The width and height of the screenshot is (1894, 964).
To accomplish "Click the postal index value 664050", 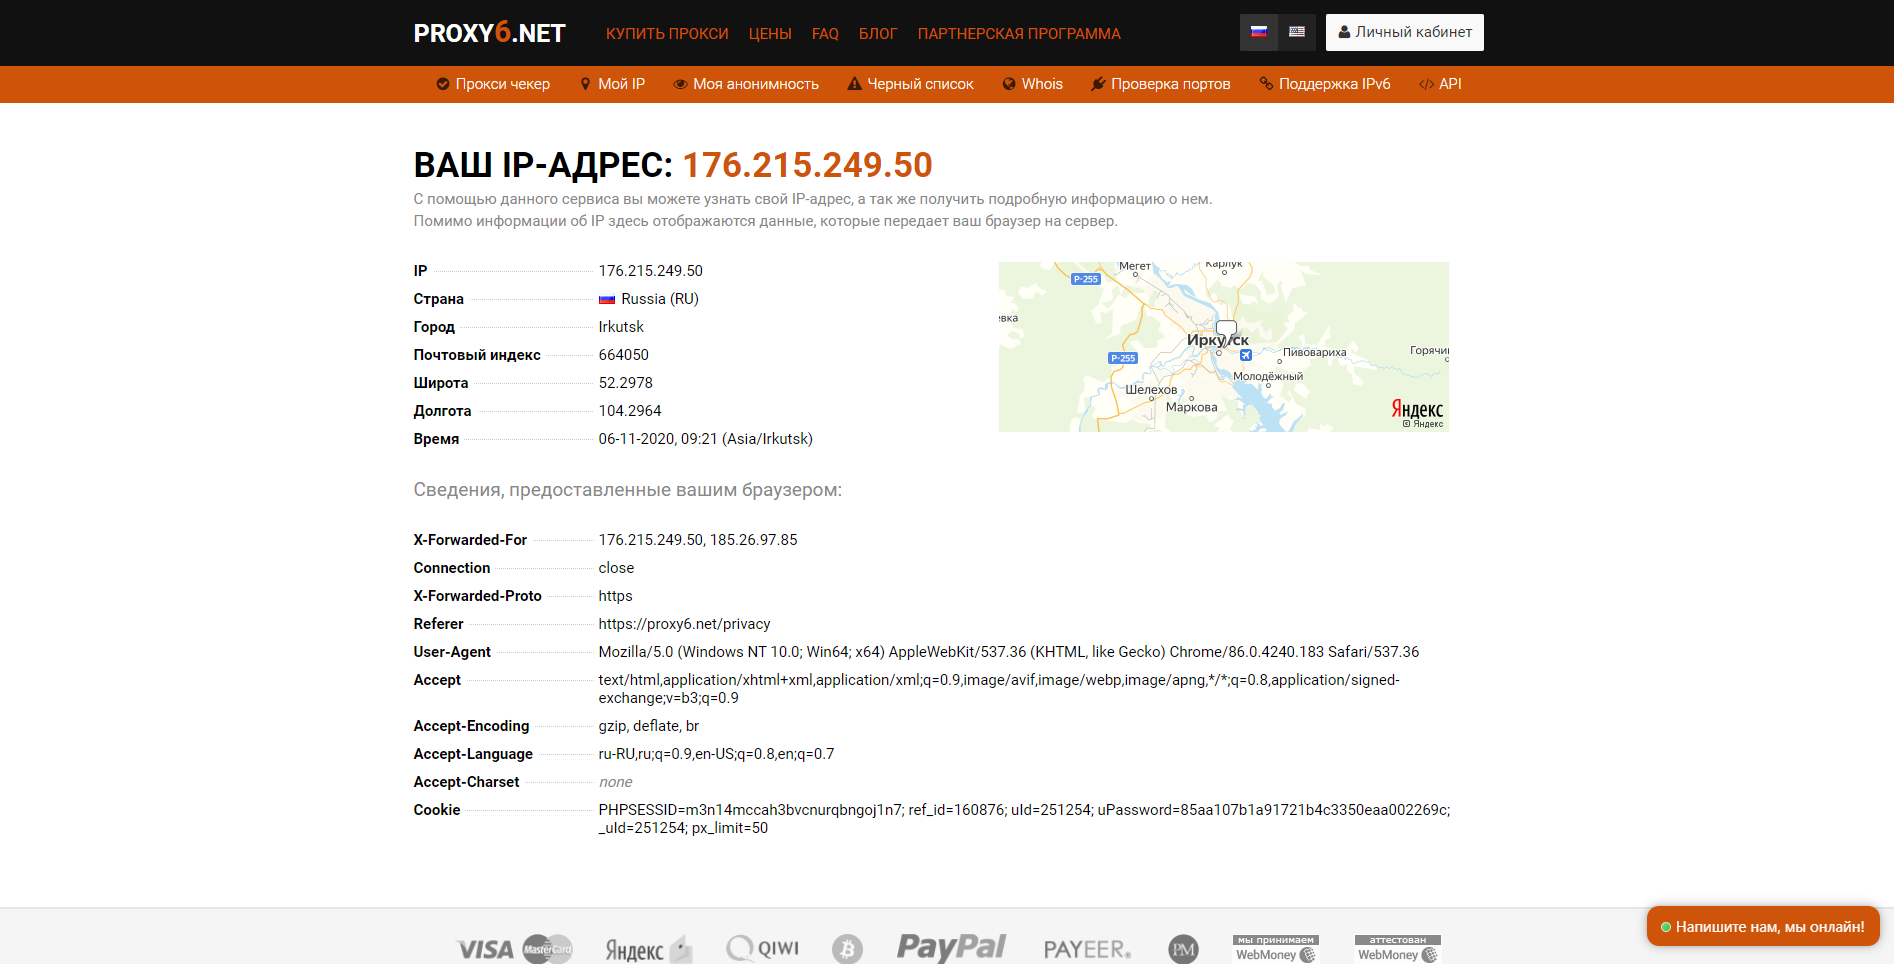I will pos(623,355).
